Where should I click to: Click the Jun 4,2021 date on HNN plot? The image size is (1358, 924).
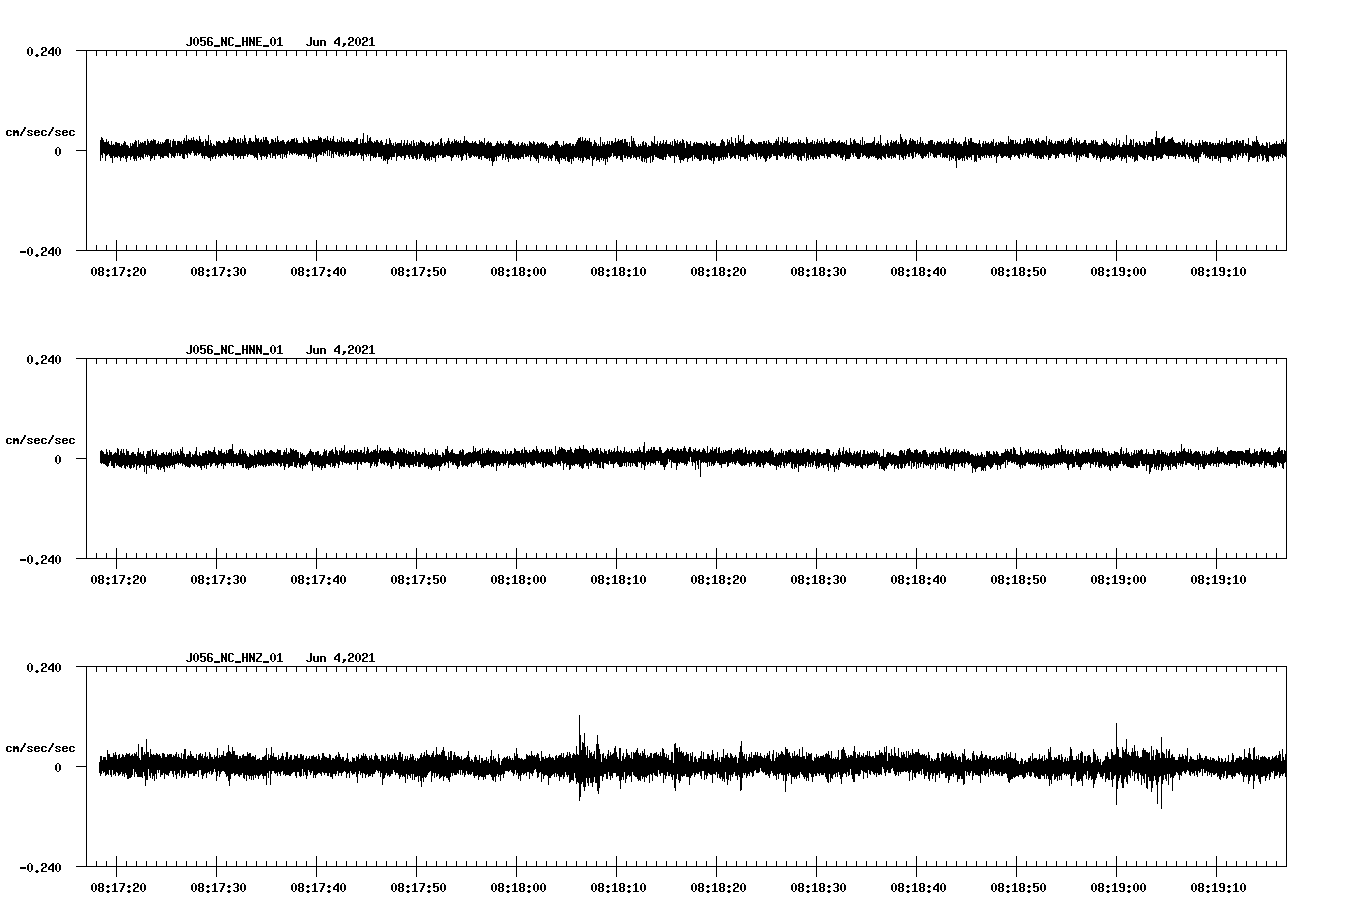click(341, 350)
